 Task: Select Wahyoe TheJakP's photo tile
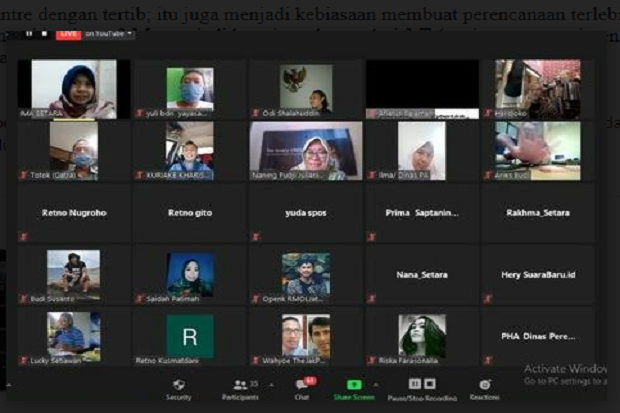pyautogui.click(x=306, y=335)
